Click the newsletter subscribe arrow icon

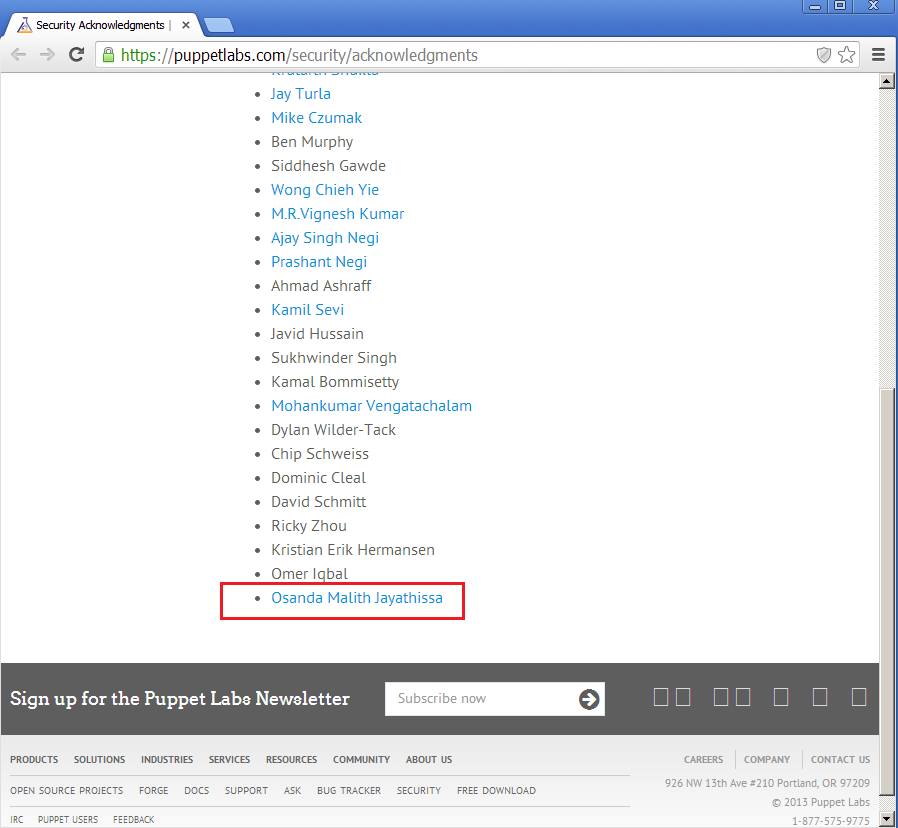click(x=589, y=698)
